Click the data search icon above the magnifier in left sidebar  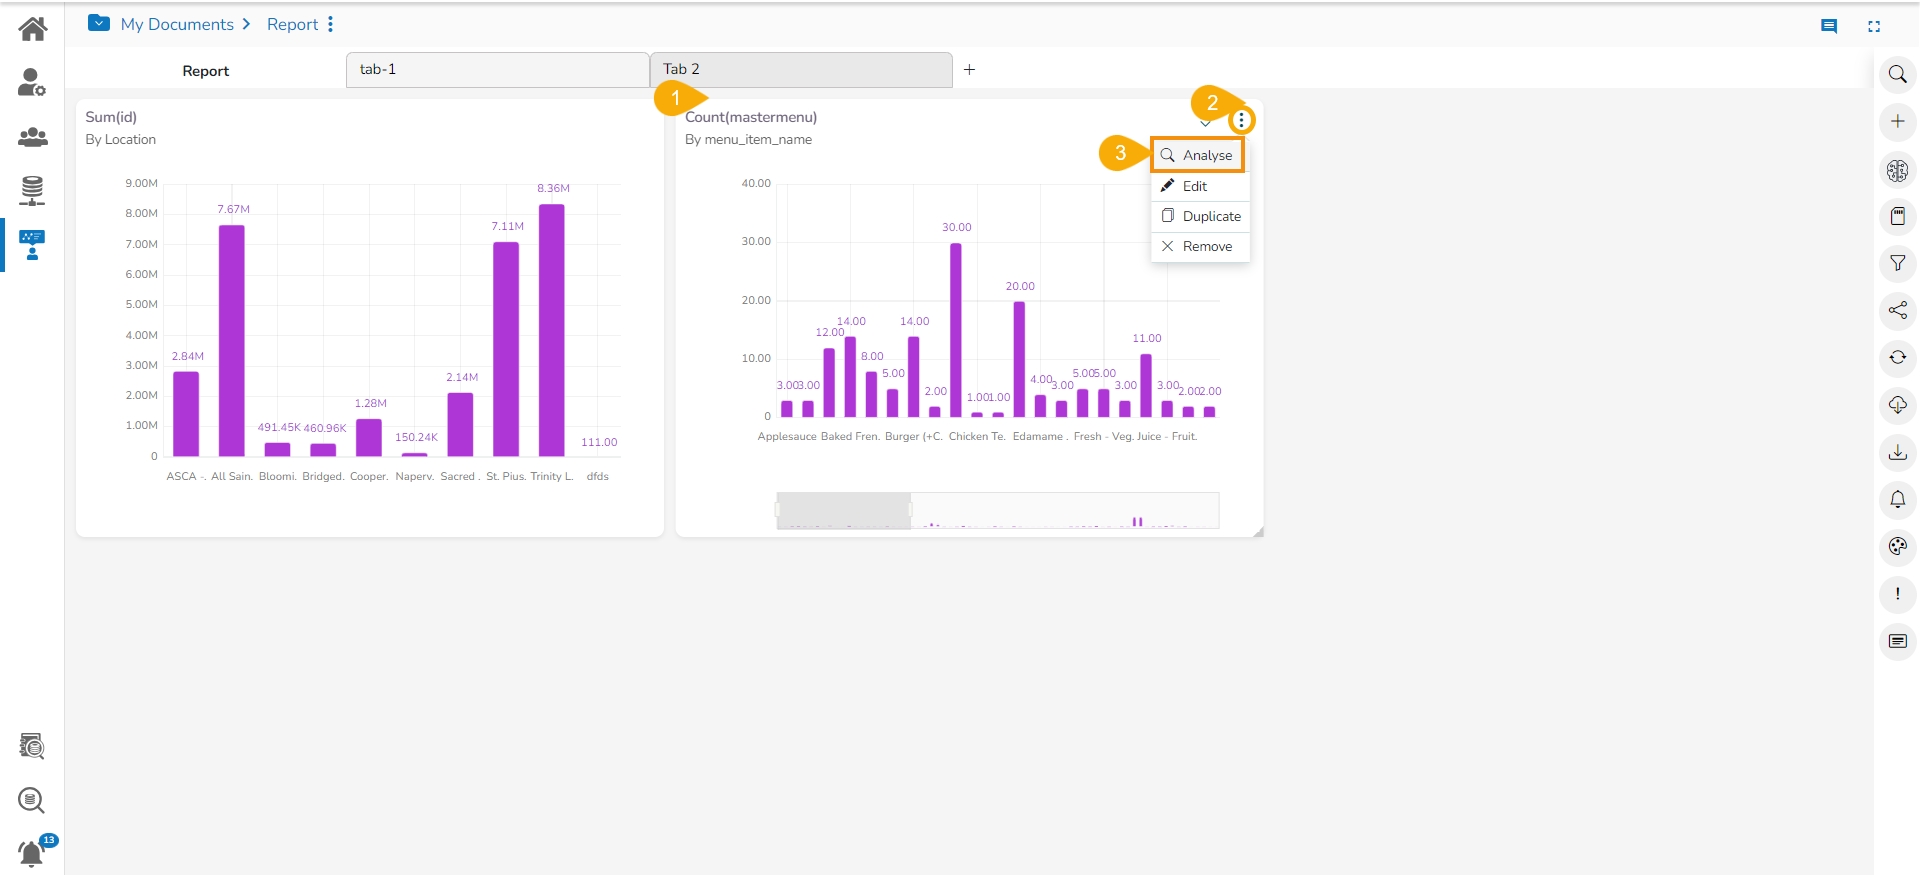[32, 746]
